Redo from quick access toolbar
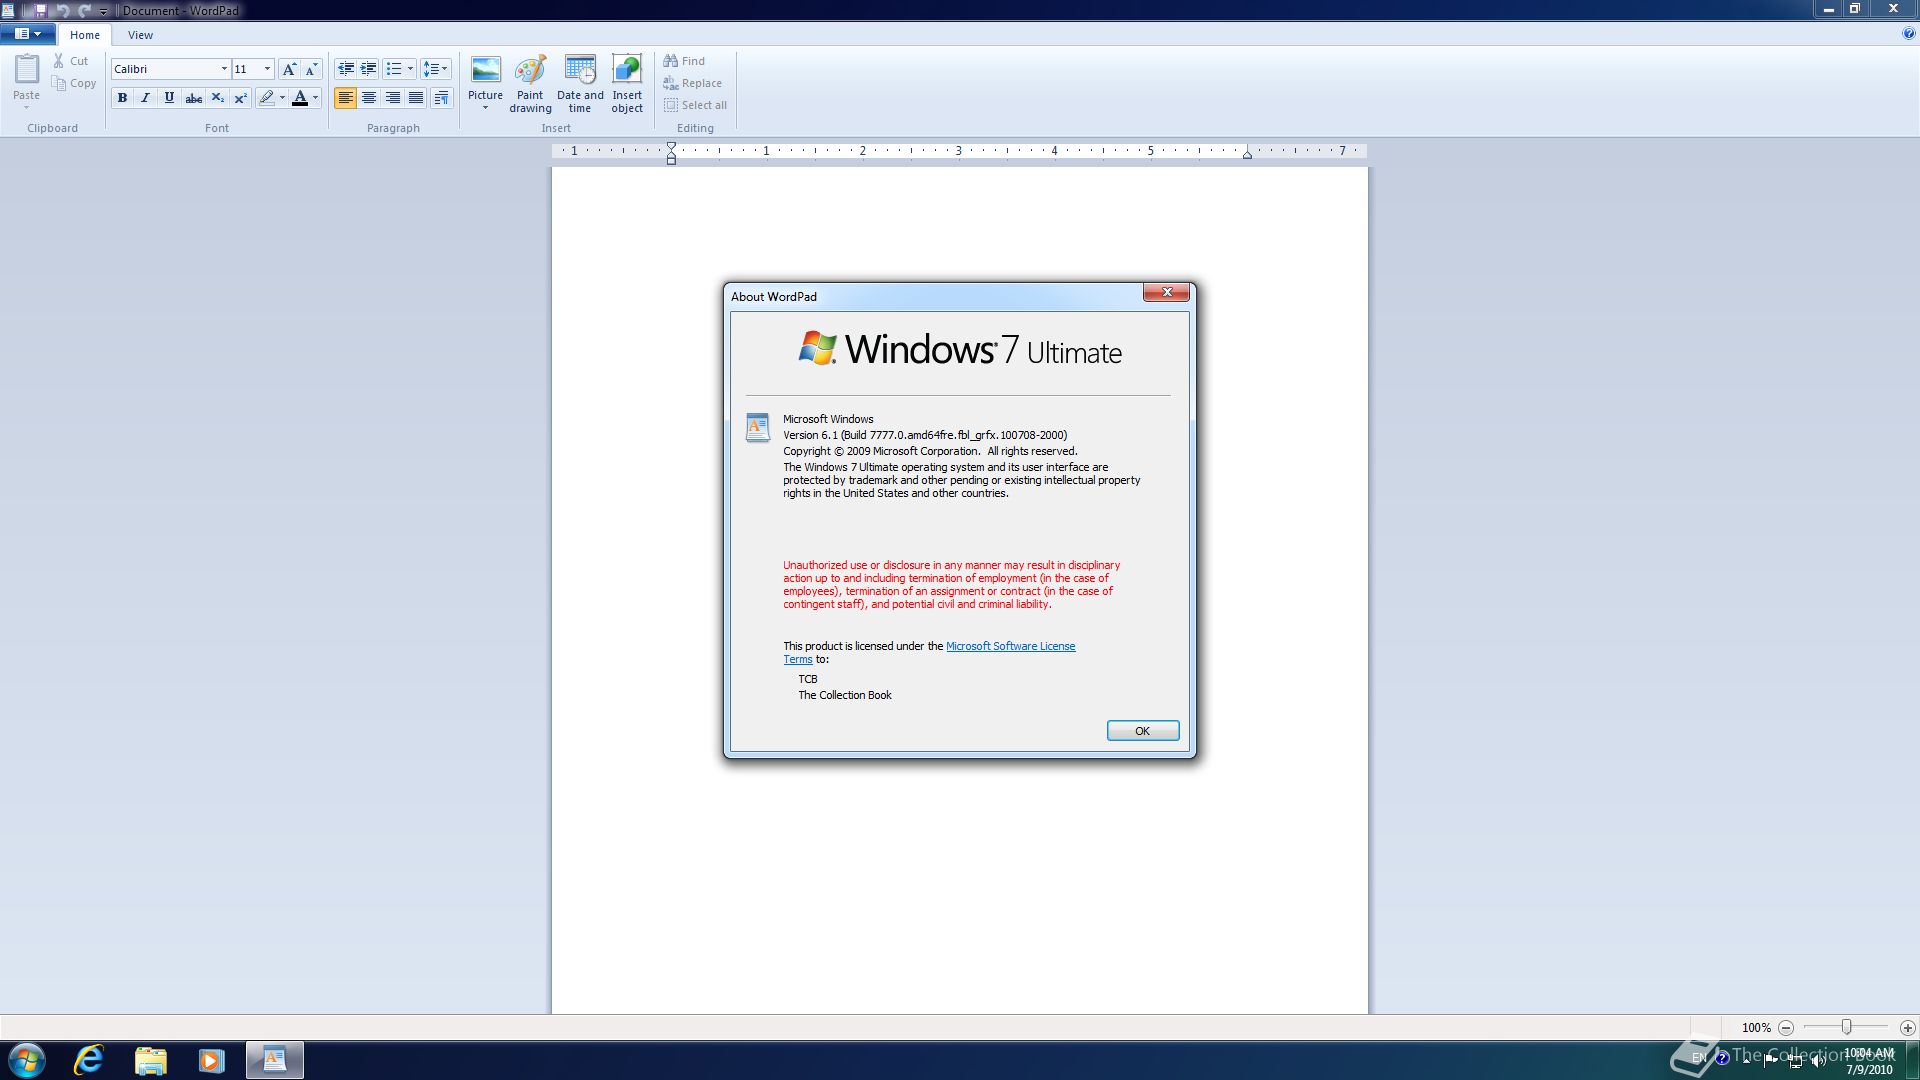This screenshot has width=1920, height=1080. coord(84,10)
